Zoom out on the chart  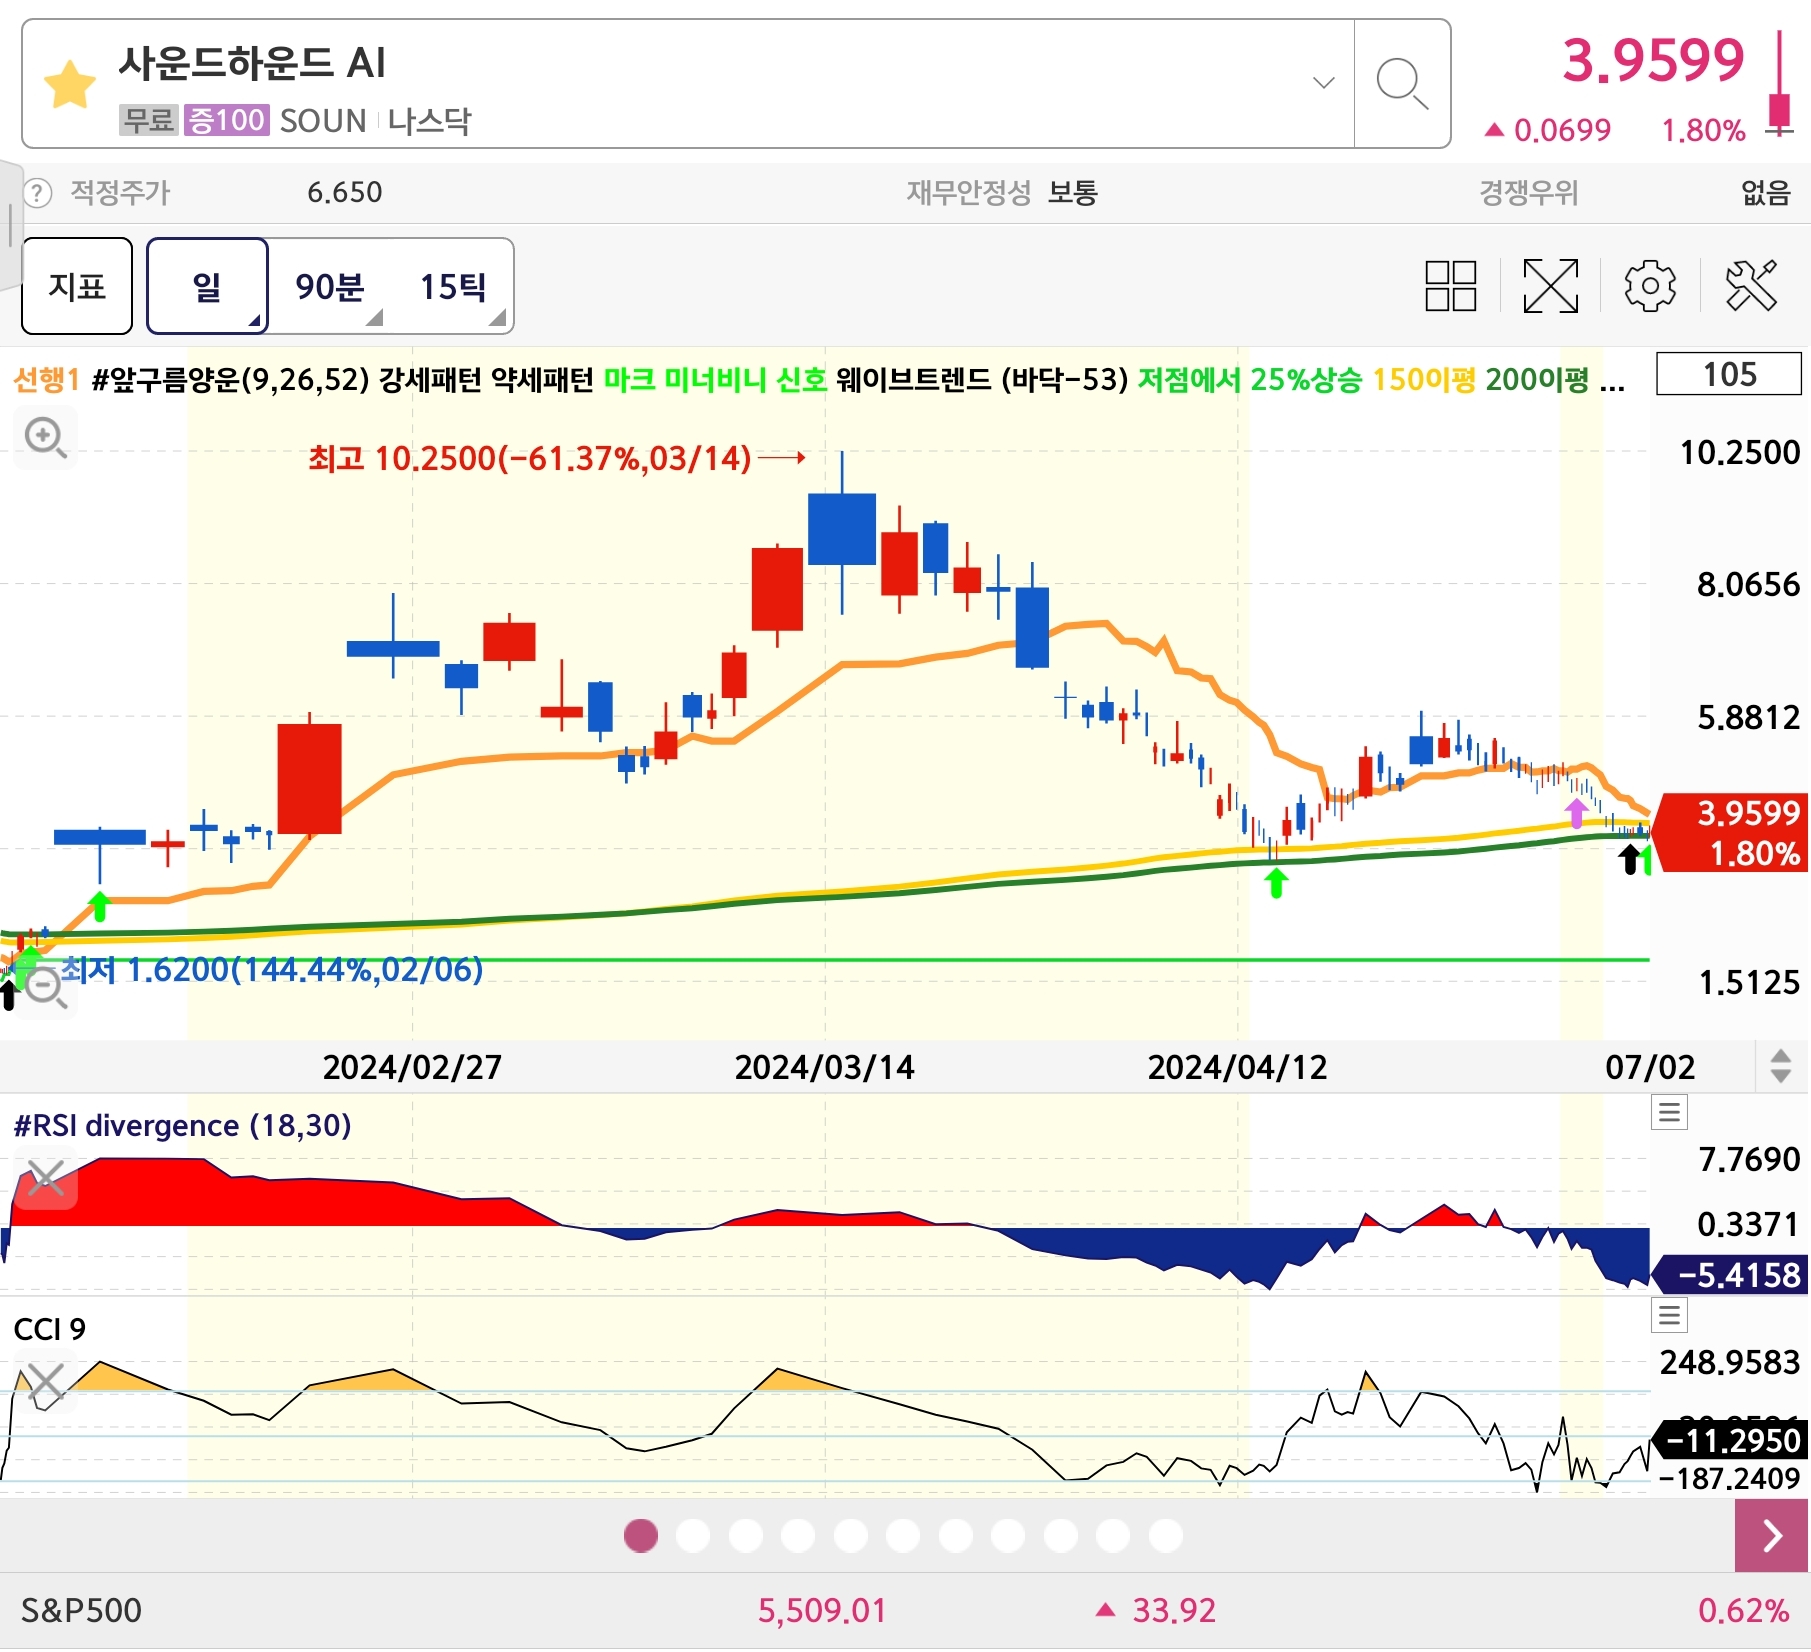tap(46, 988)
